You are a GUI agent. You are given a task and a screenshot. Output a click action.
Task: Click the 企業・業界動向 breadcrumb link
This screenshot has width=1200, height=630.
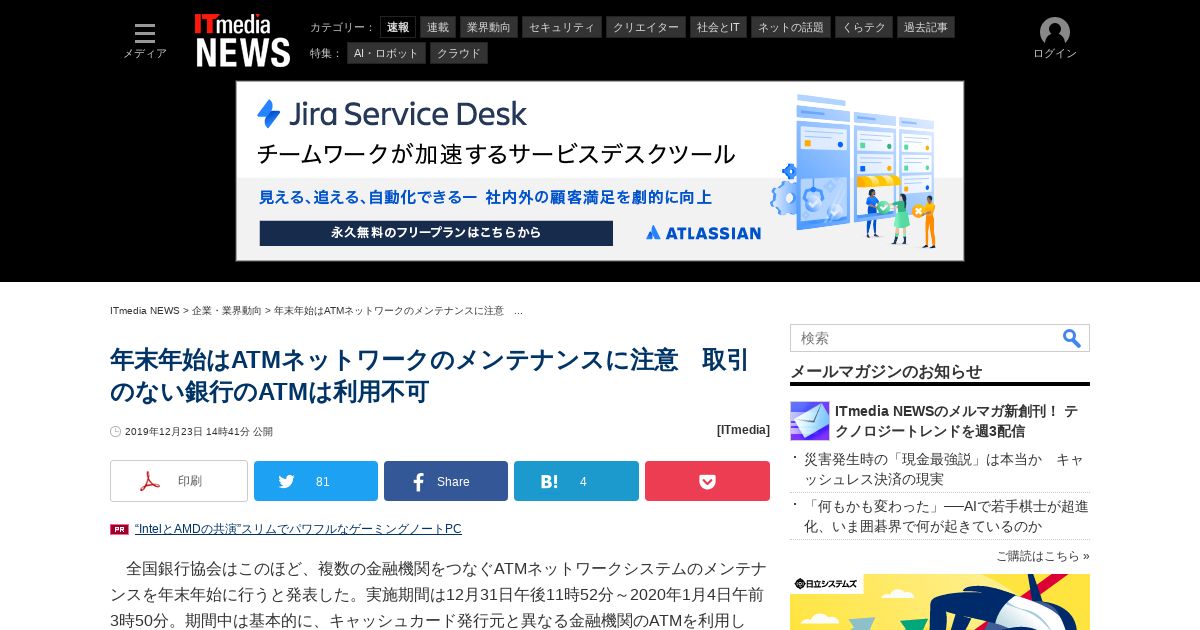click(x=227, y=311)
